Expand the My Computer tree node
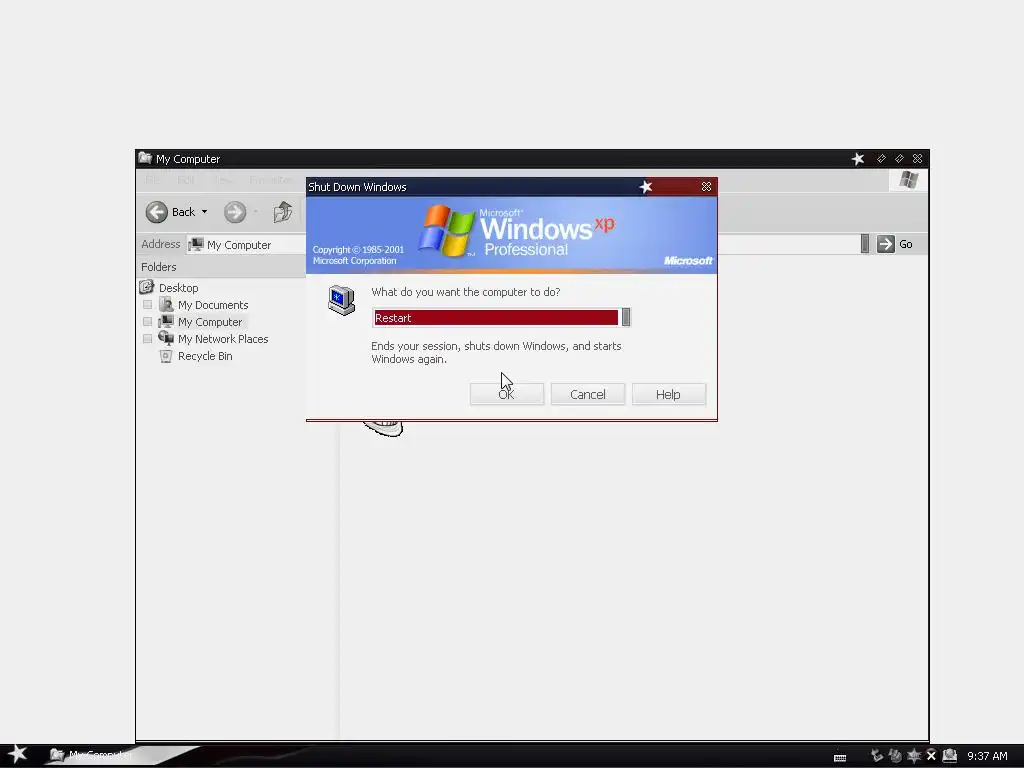1024x768 pixels. (148, 322)
